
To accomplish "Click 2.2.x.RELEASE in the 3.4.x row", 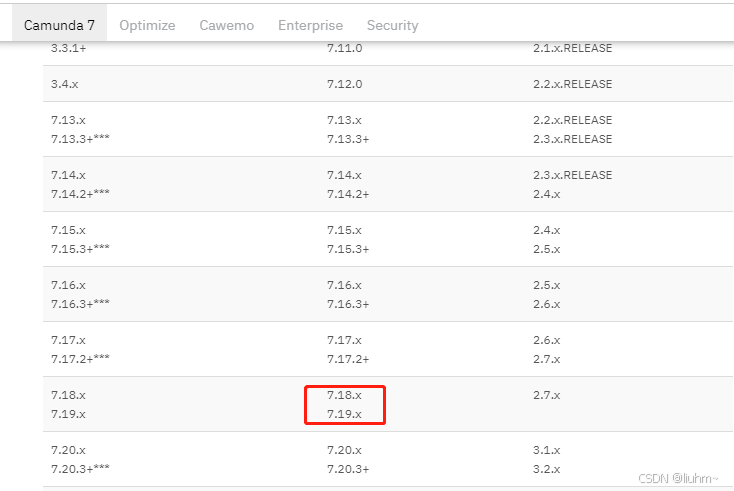I will (573, 84).
